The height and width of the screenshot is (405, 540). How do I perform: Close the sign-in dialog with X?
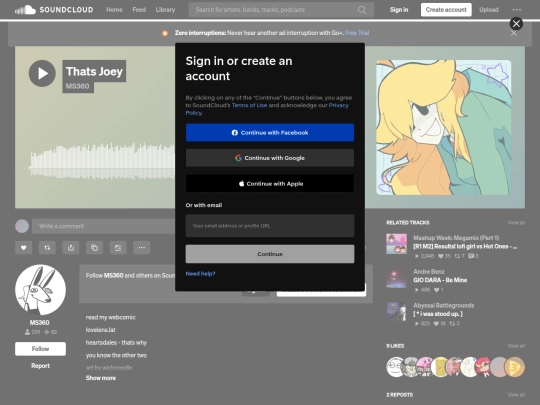pyautogui.click(x=516, y=23)
